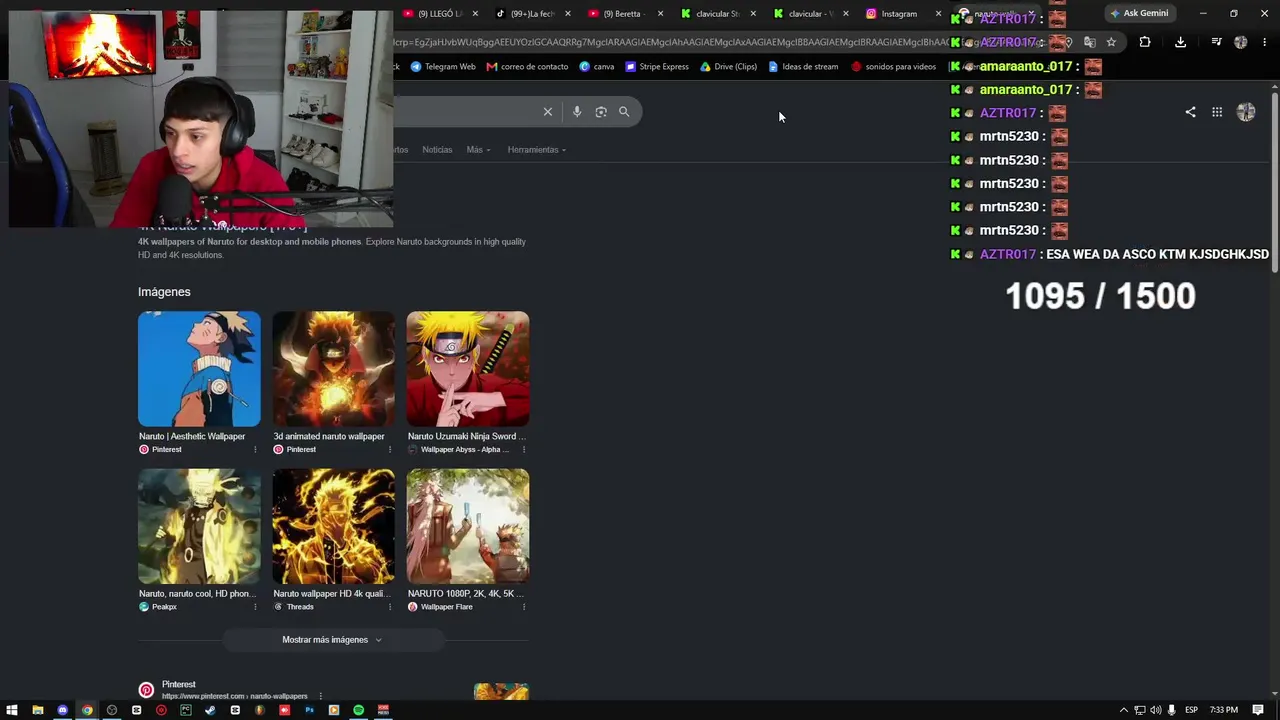Open Discord from taskbar
Image resolution: width=1280 pixels, height=720 pixels.
pyautogui.click(x=62, y=710)
